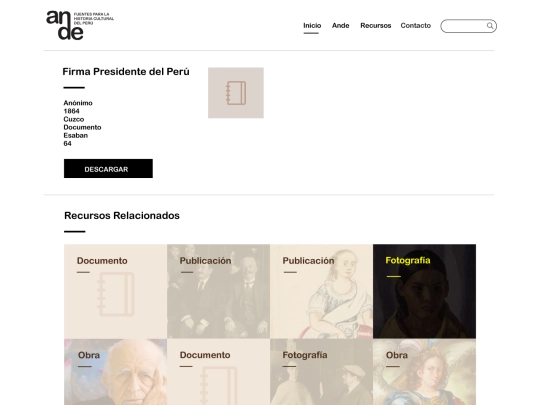
Task: Open the Publicación tile with seated men photo
Action: pyautogui.click(x=218, y=291)
